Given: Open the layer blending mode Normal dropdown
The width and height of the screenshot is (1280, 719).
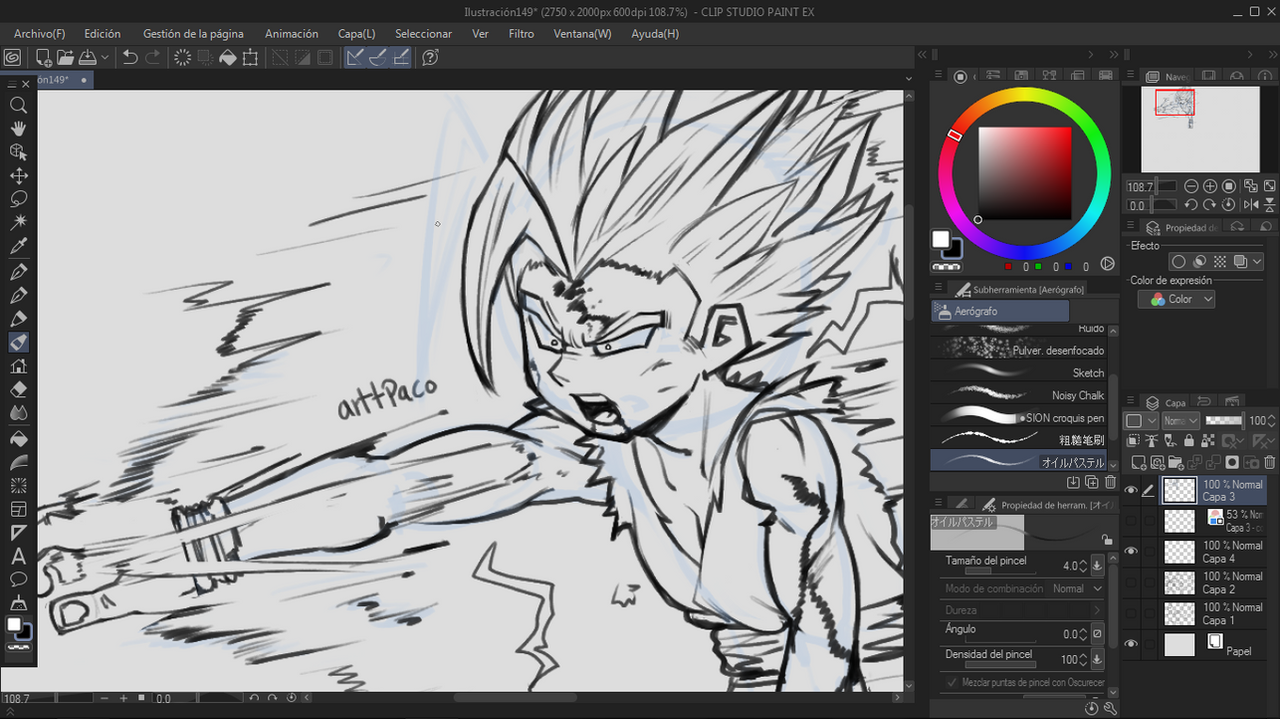Looking at the screenshot, I should pyautogui.click(x=1180, y=421).
